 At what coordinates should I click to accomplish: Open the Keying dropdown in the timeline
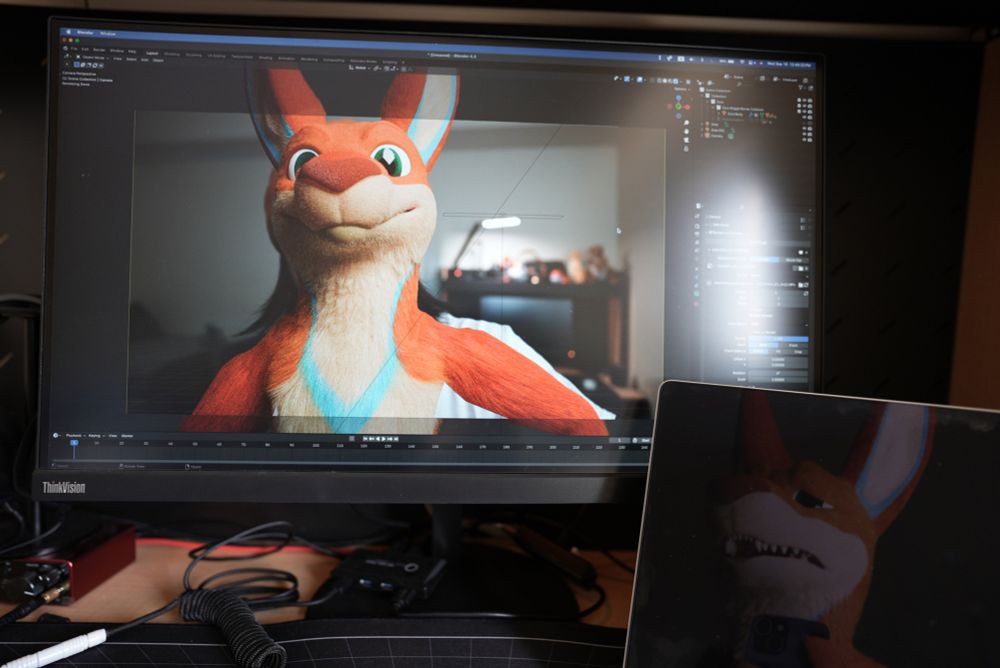coord(96,436)
